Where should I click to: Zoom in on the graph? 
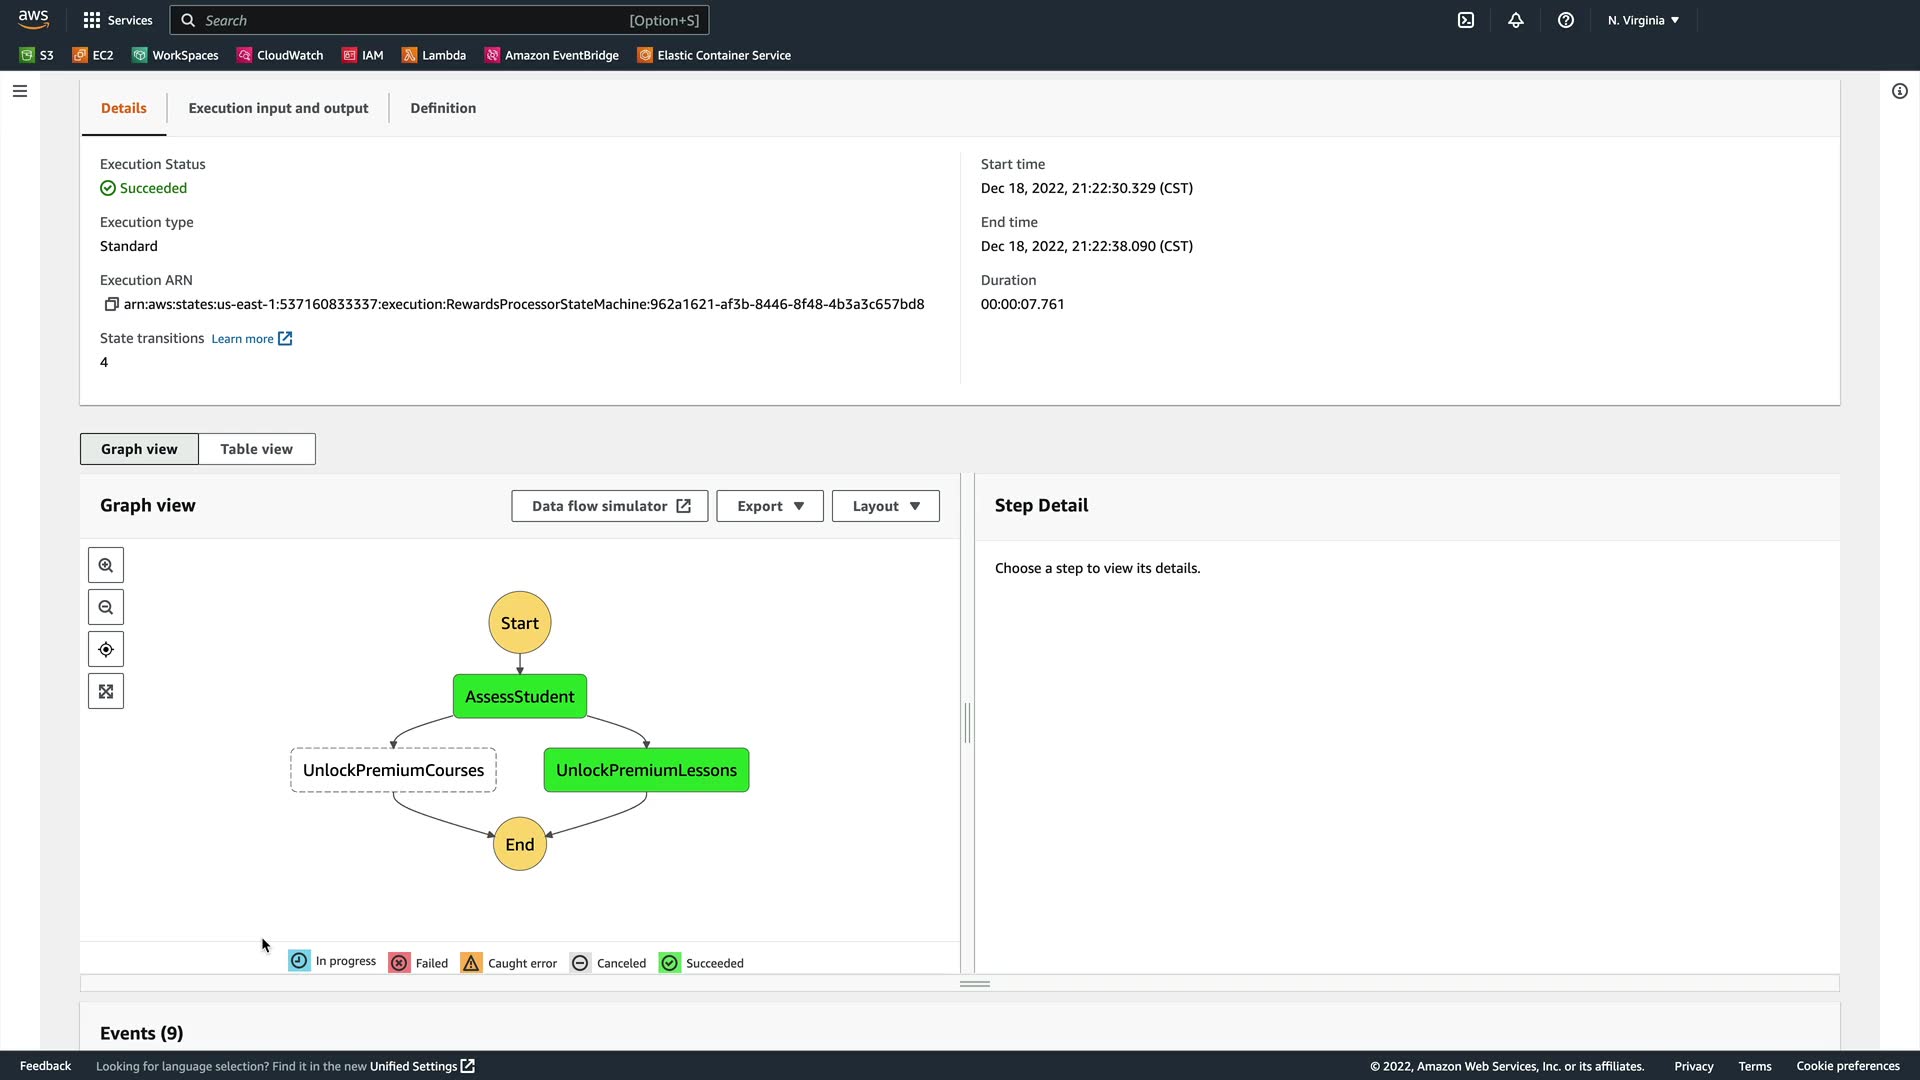pyautogui.click(x=106, y=565)
